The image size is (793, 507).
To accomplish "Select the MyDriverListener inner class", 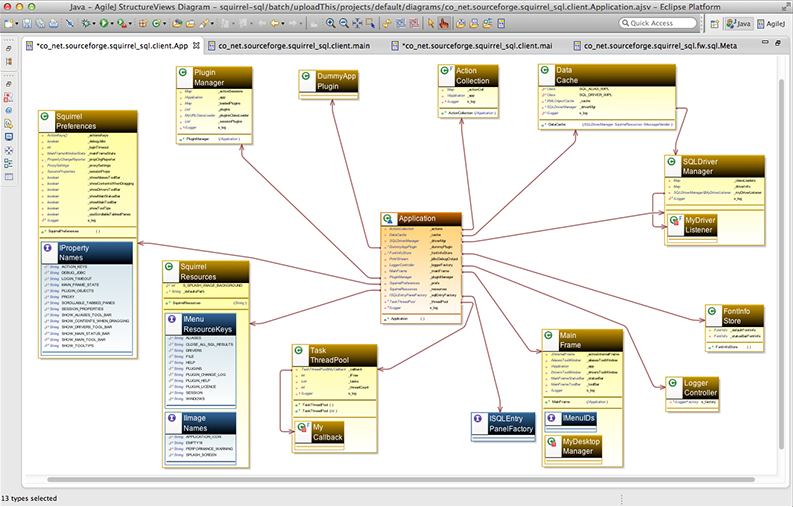I will coord(692,225).
